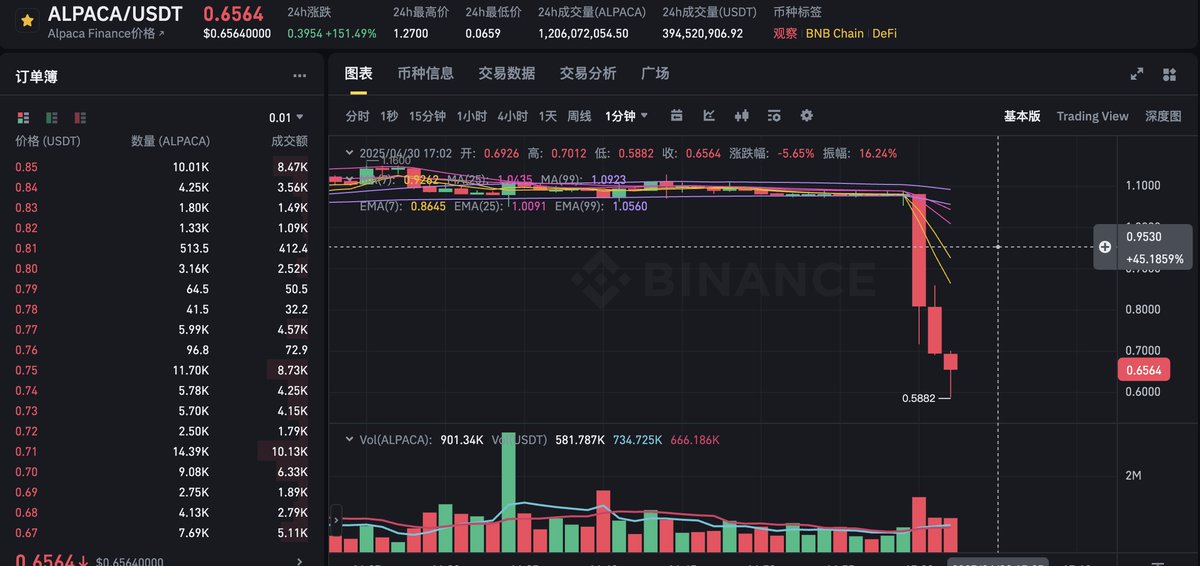Screen dimensions: 1200x566
Task: Open technical indicators icon
Action: click(x=774, y=116)
